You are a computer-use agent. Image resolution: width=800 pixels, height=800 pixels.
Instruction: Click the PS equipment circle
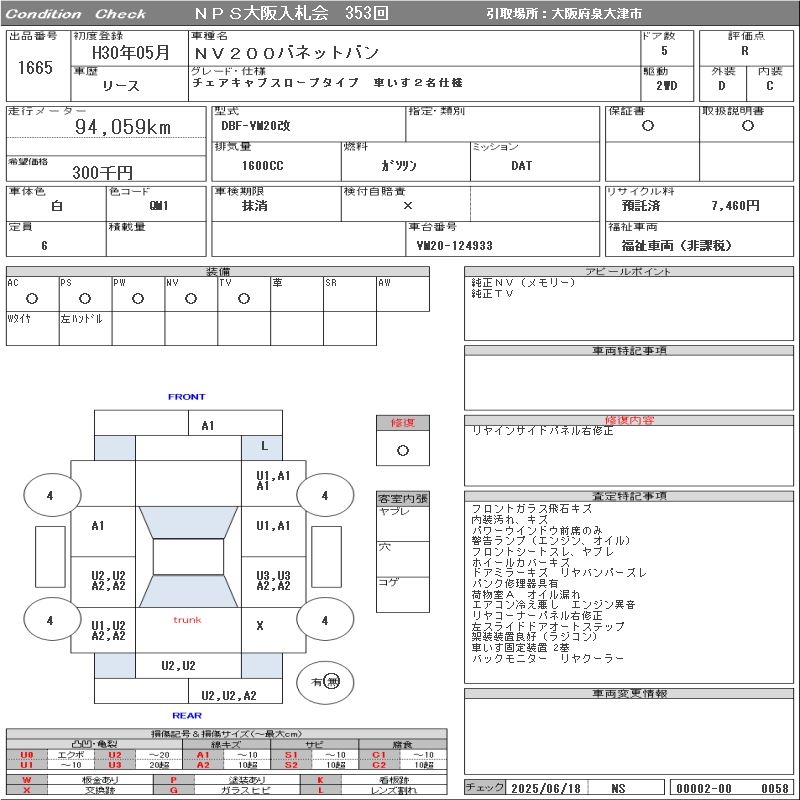click(85, 298)
